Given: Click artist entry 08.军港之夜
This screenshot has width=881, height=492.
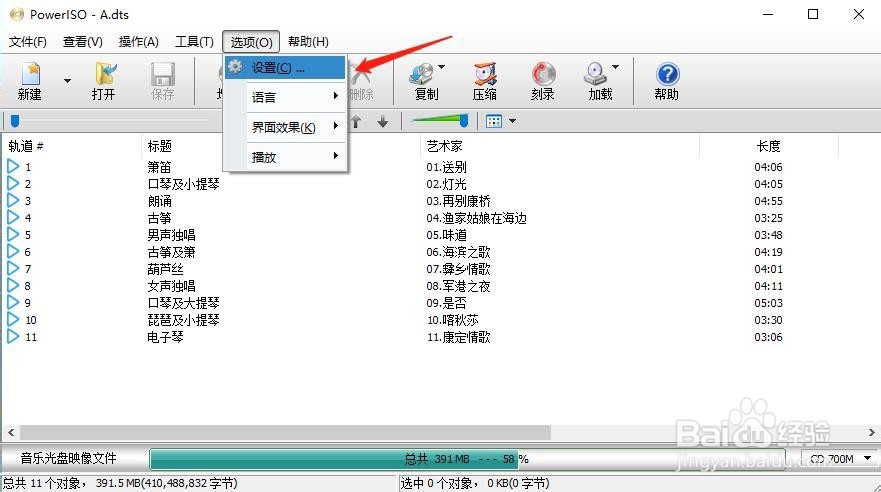Looking at the screenshot, I should (x=458, y=286).
